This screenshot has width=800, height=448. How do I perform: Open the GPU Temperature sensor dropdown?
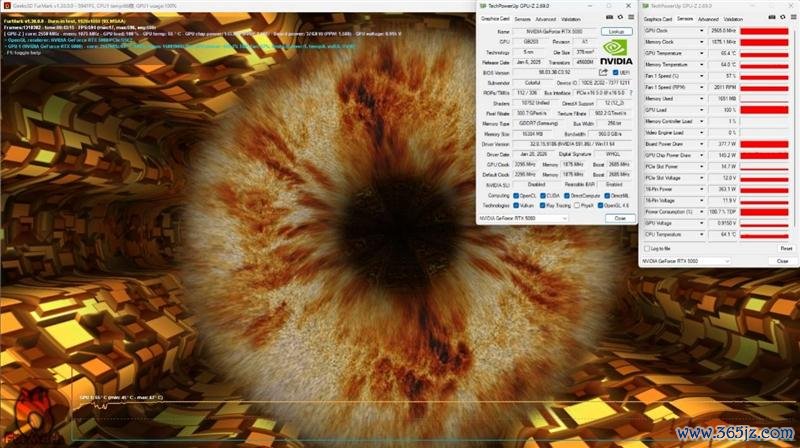[702, 54]
